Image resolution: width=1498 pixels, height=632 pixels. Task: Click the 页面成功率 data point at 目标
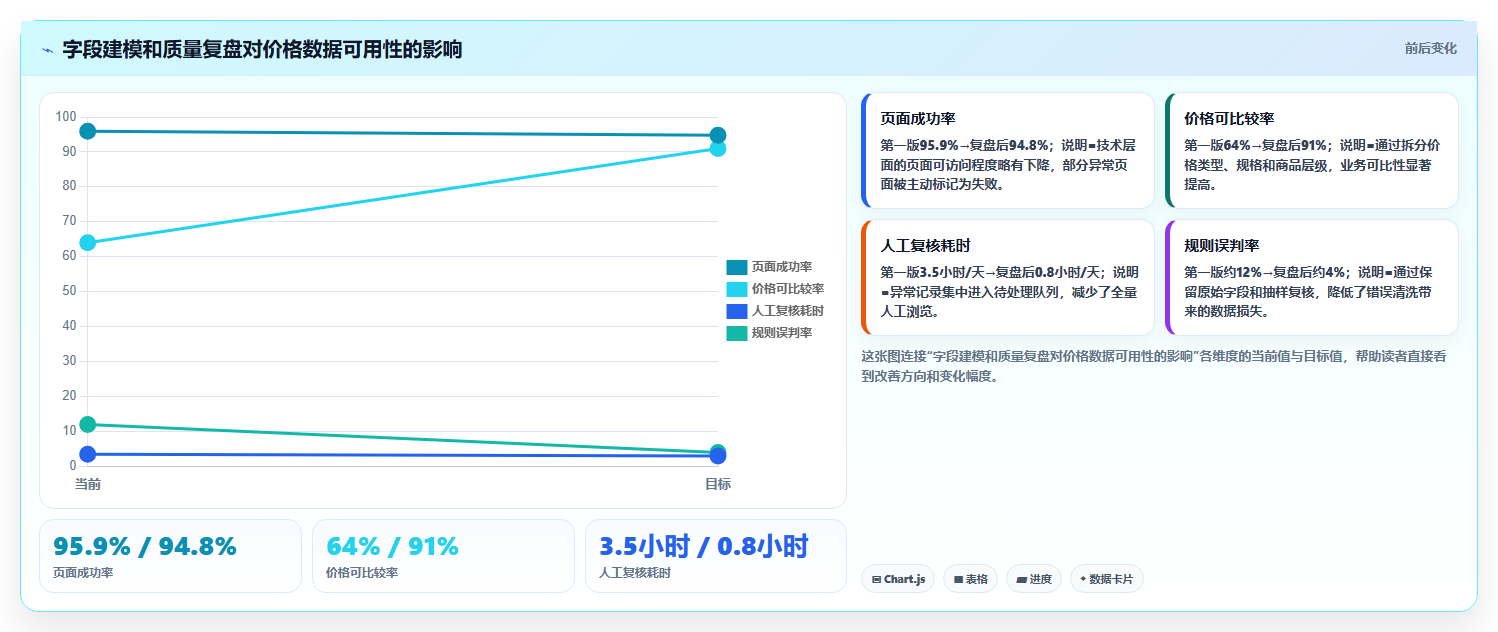click(718, 135)
